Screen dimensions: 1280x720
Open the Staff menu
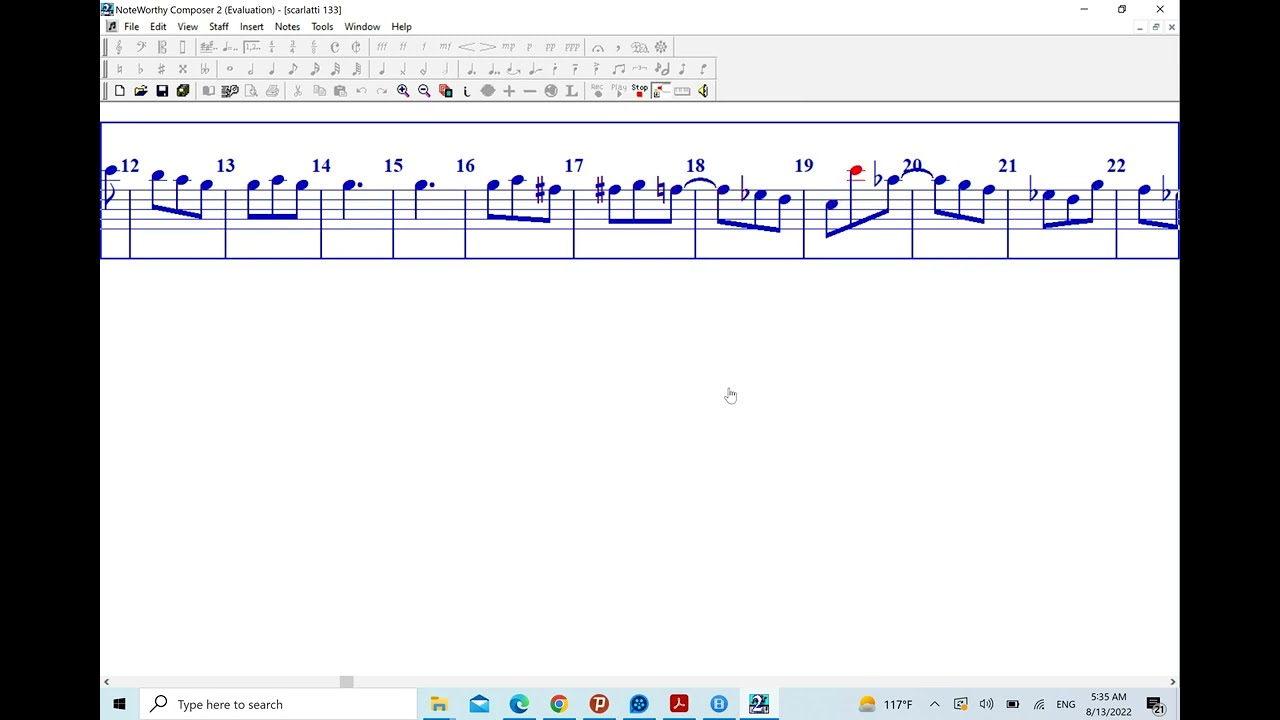click(x=219, y=27)
